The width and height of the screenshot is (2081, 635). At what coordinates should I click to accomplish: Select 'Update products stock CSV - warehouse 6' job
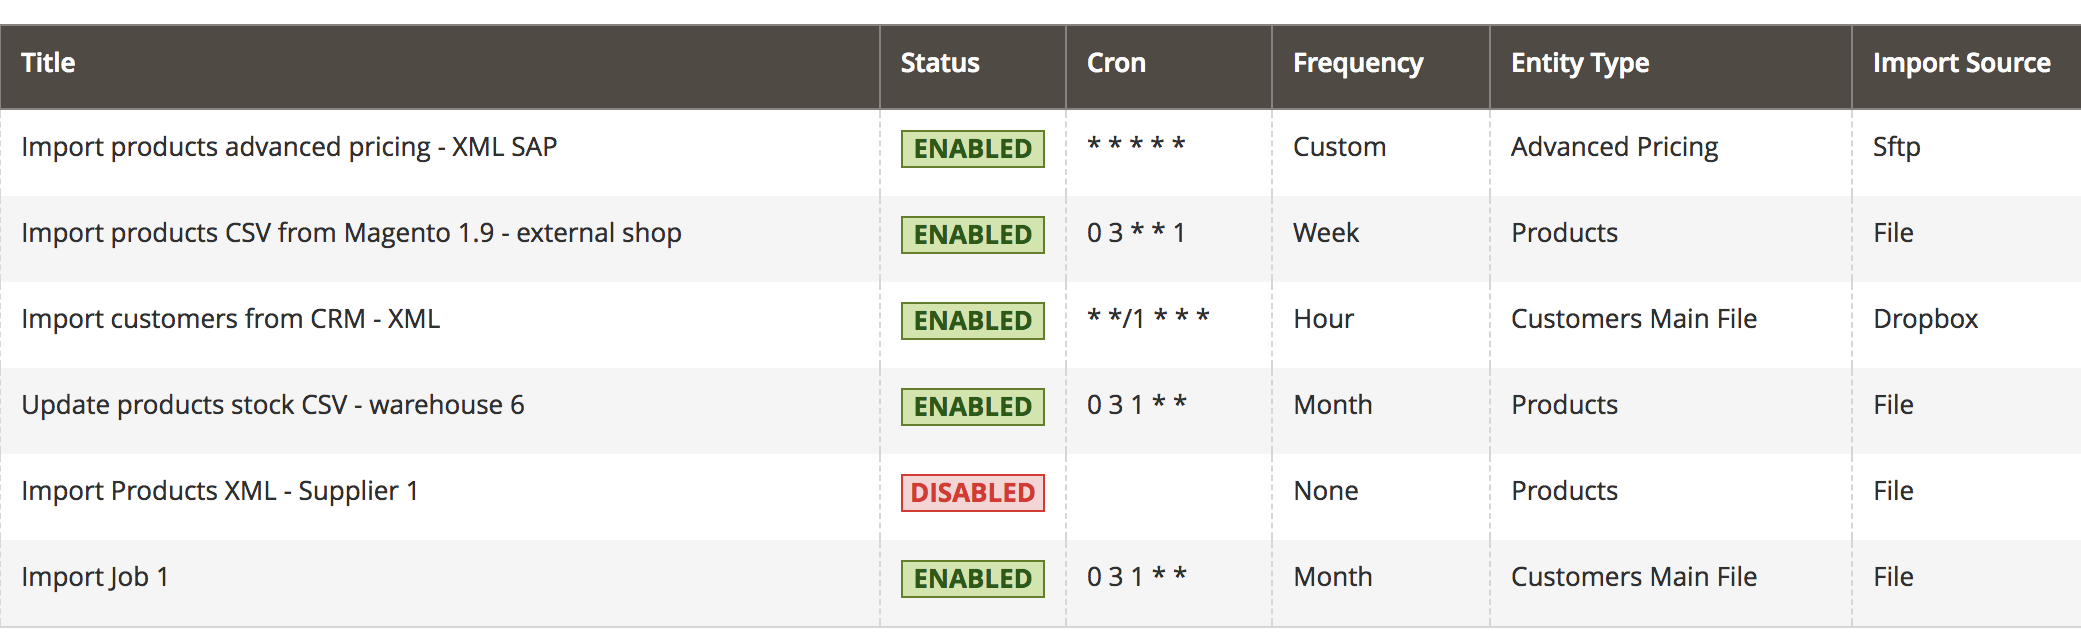[272, 405]
